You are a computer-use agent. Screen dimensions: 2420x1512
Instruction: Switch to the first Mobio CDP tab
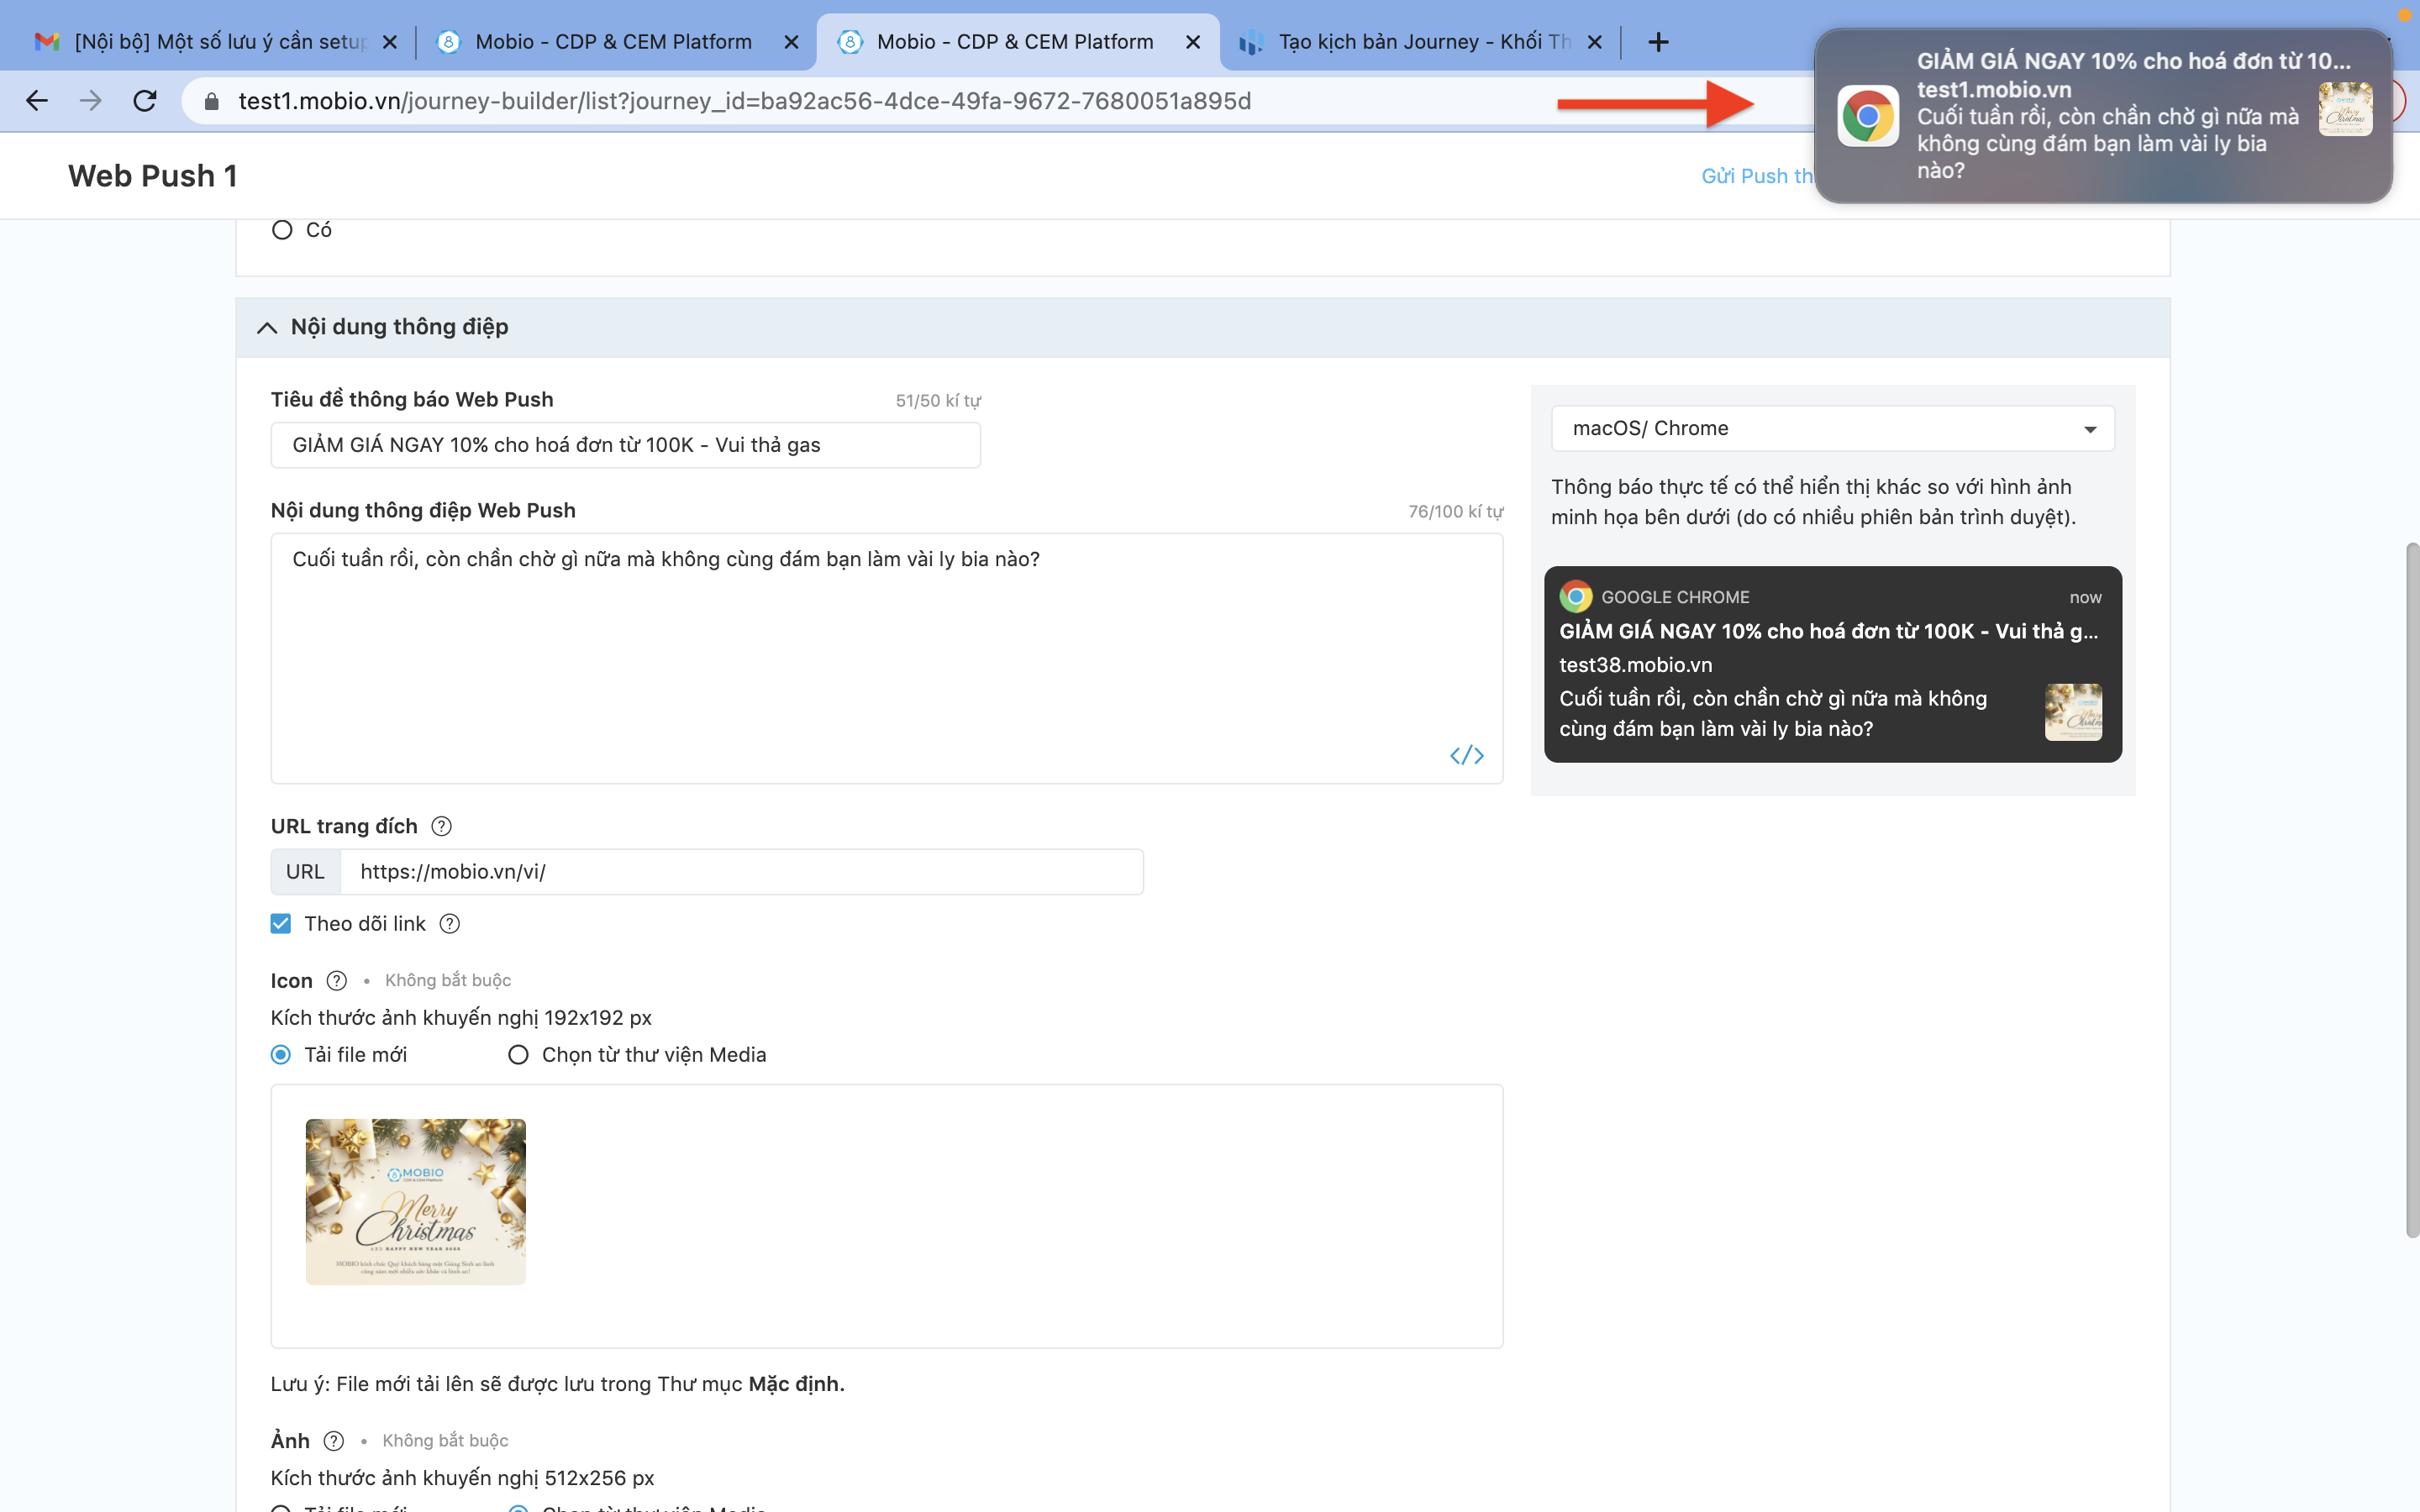coord(612,42)
